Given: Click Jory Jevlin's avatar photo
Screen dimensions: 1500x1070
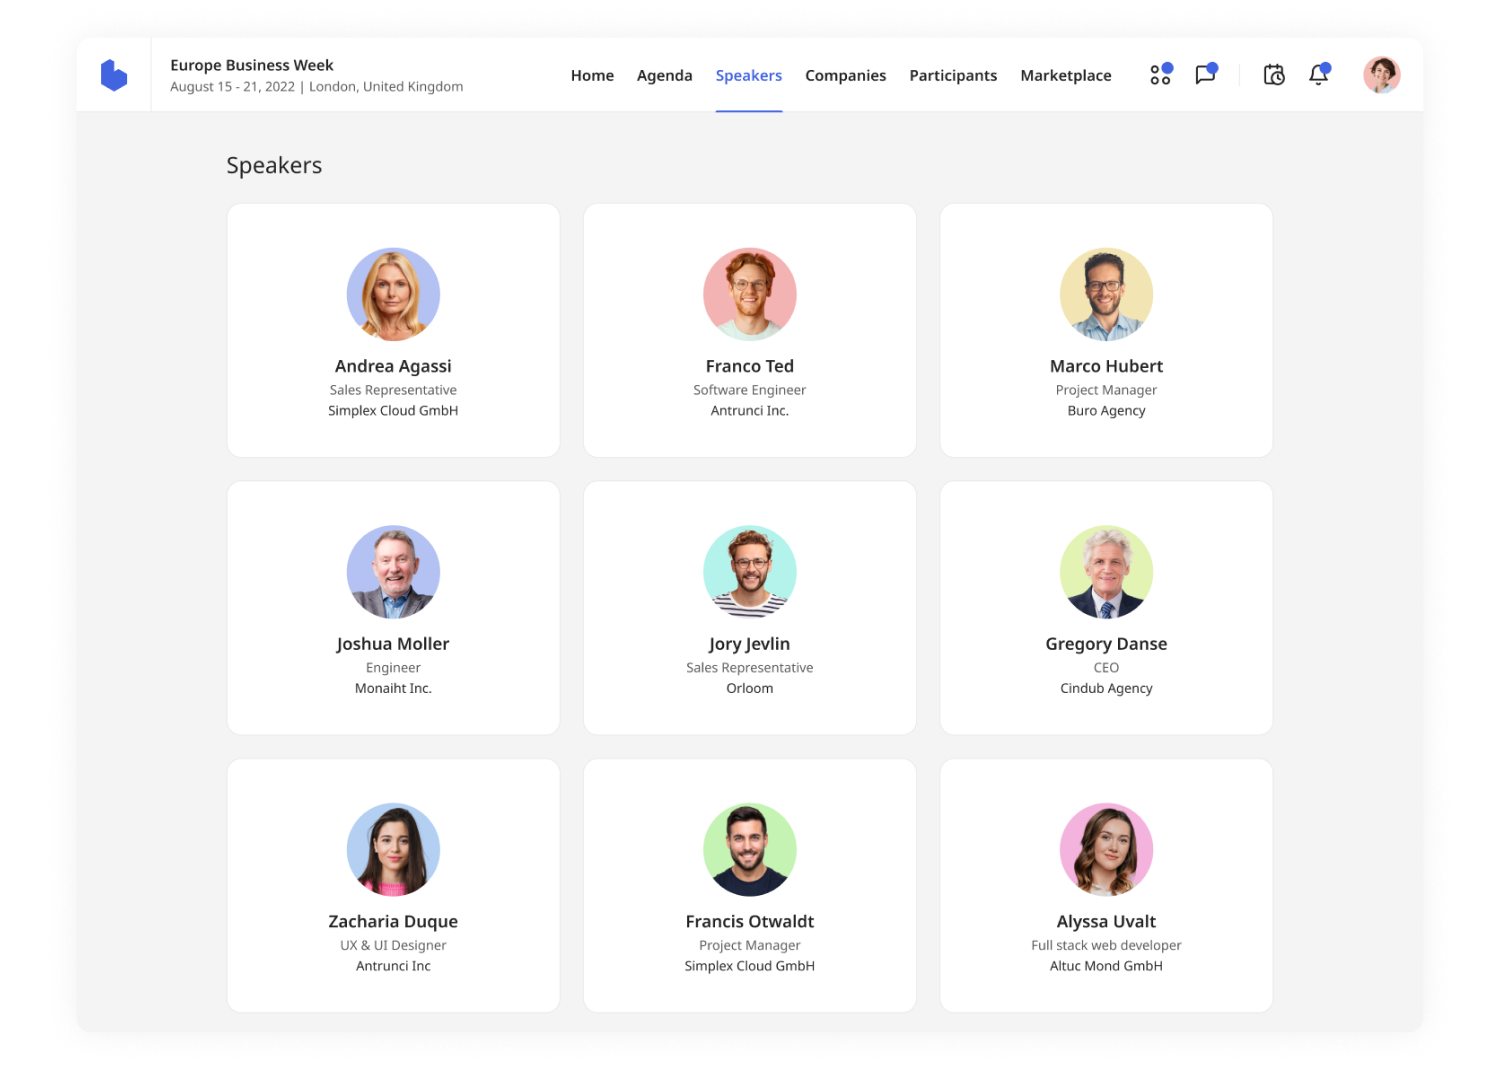Looking at the screenshot, I should 749,572.
